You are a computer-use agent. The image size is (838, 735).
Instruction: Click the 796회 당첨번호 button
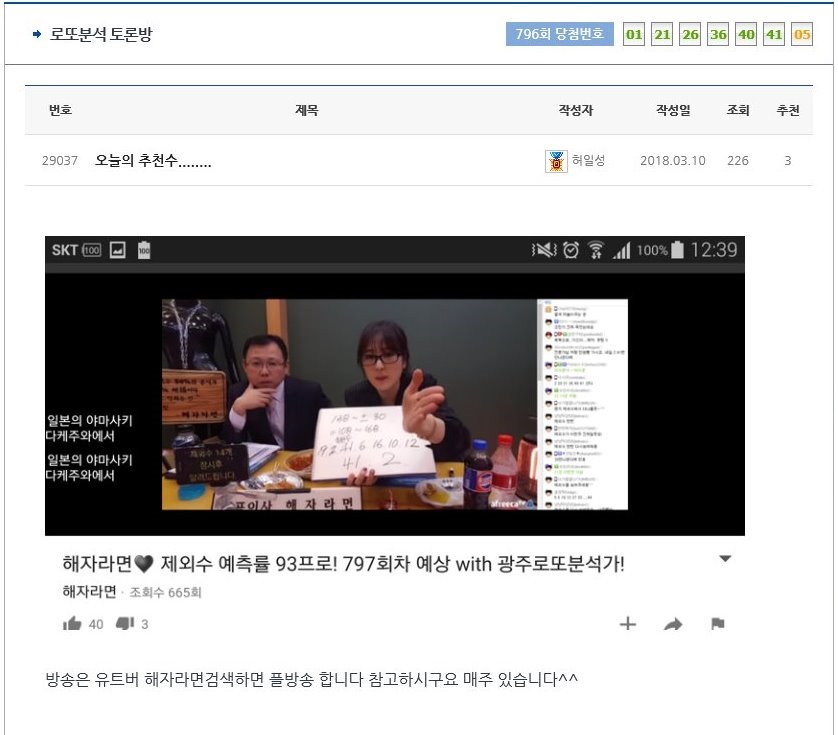pyautogui.click(x=559, y=35)
